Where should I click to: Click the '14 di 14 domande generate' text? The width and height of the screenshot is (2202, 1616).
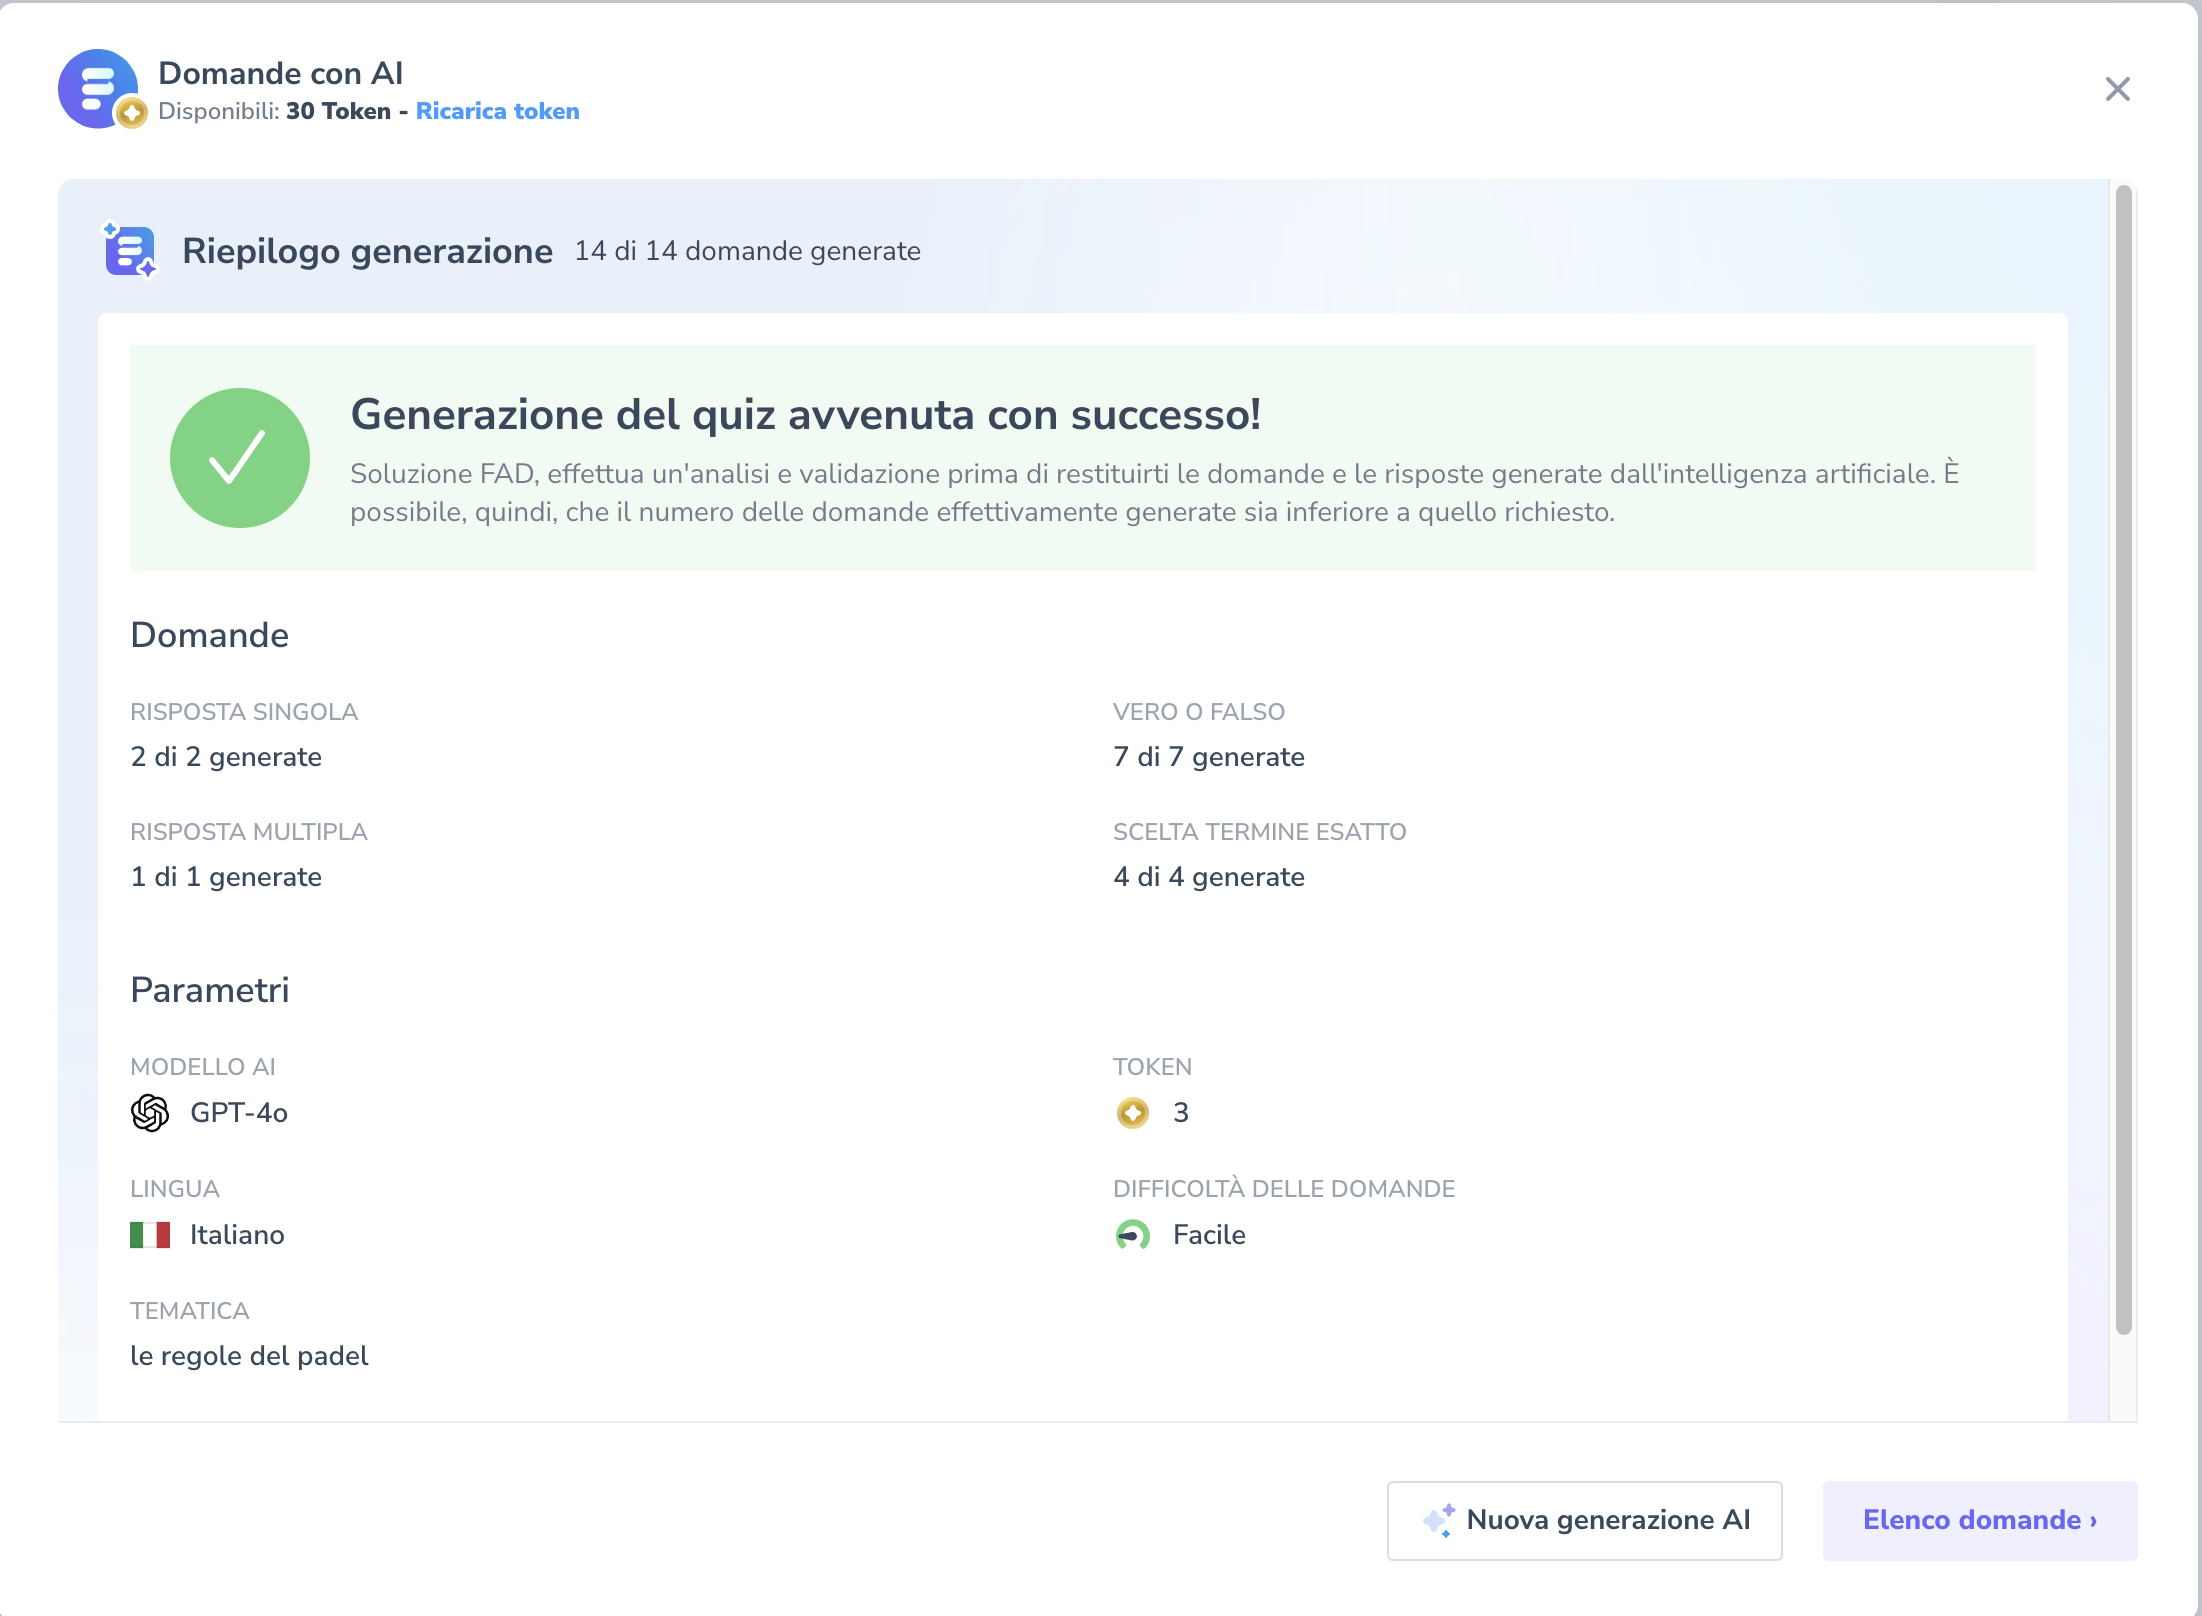[747, 251]
